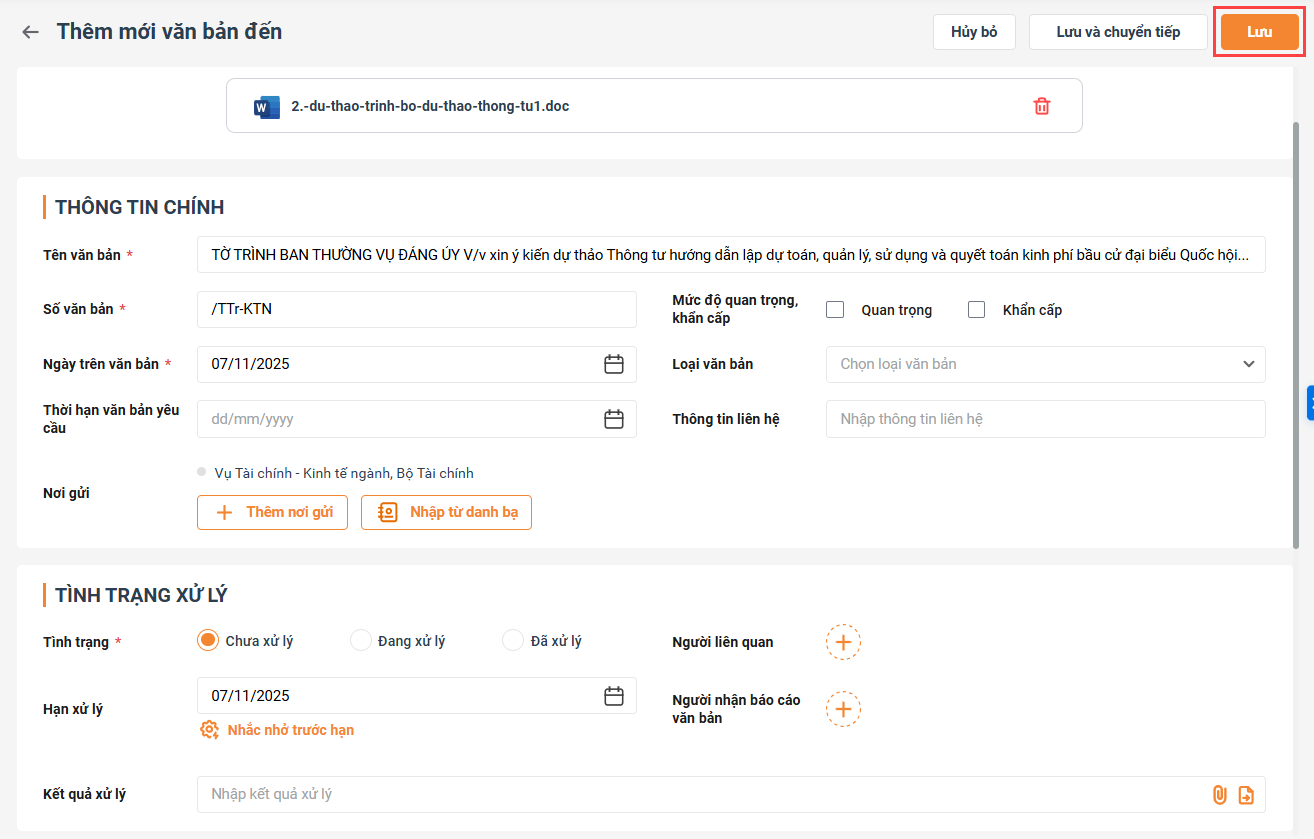The height and width of the screenshot is (839, 1314).
Task: Check the Quan trọng checkbox
Action: click(835, 310)
